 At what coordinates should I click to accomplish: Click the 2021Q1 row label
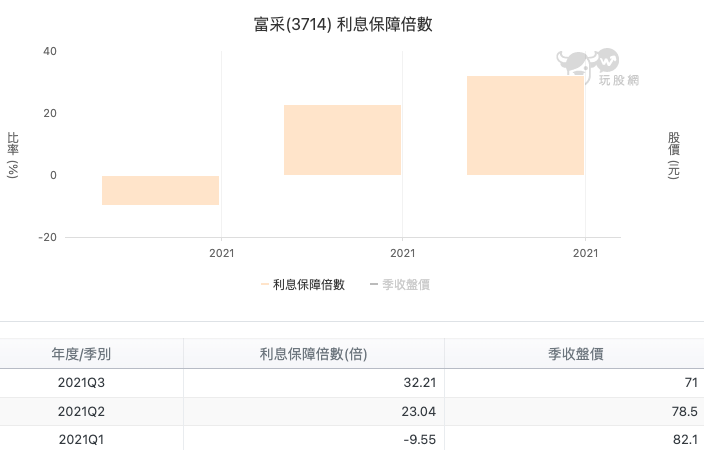point(81,439)
